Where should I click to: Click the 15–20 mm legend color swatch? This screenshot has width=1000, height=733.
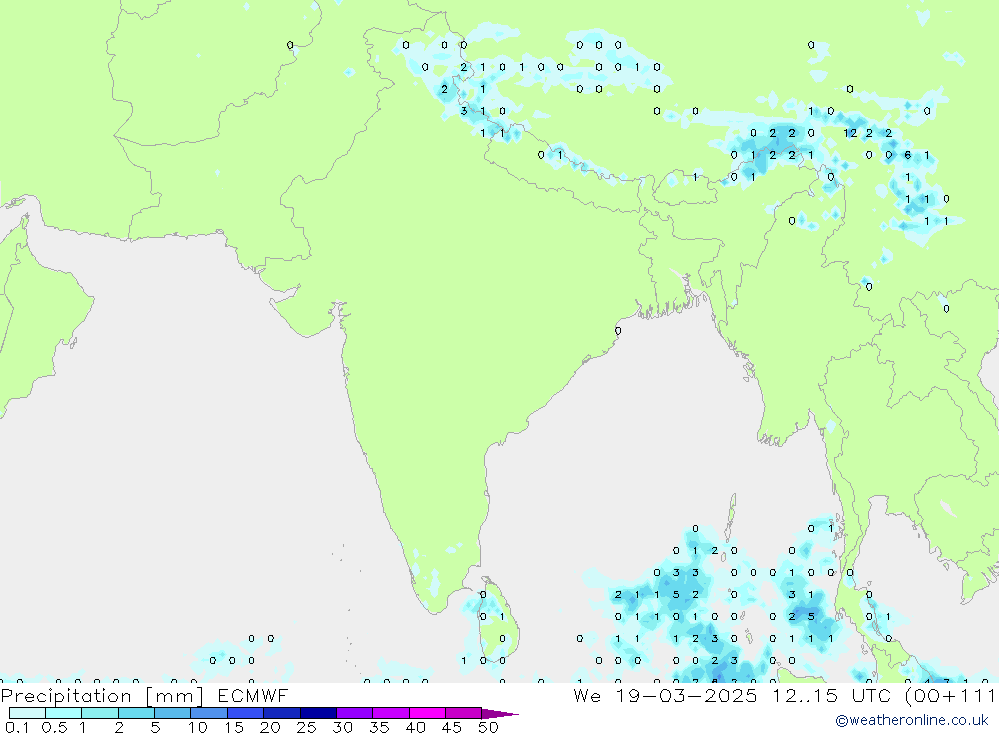coord(246,713)
